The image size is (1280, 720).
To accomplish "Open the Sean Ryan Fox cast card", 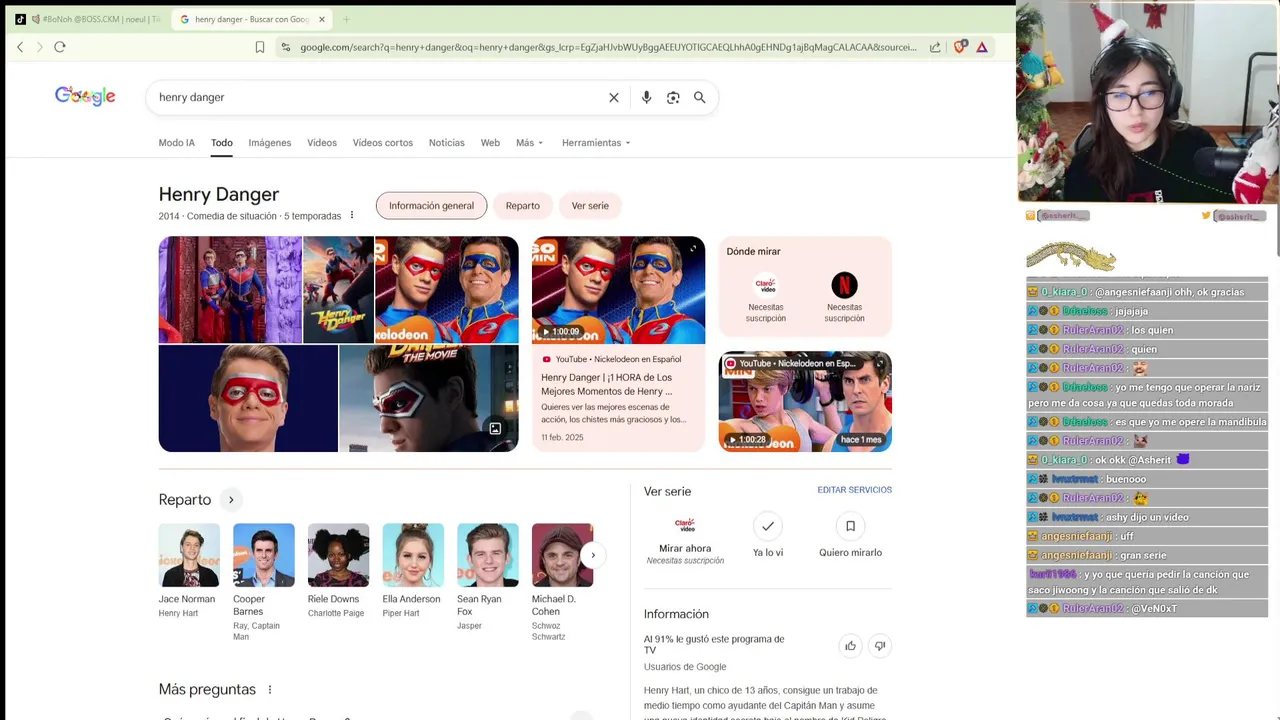I will point(487,577).
